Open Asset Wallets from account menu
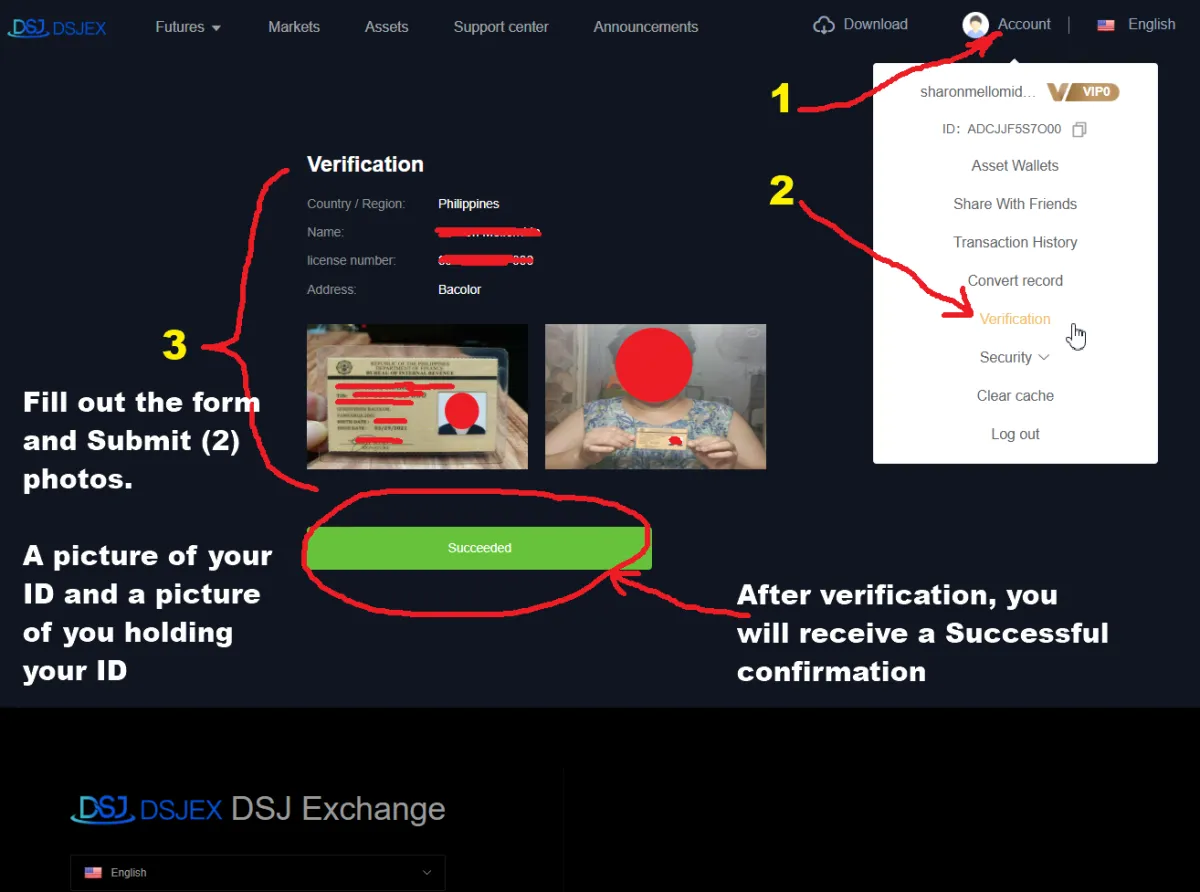 [1015, 166]
